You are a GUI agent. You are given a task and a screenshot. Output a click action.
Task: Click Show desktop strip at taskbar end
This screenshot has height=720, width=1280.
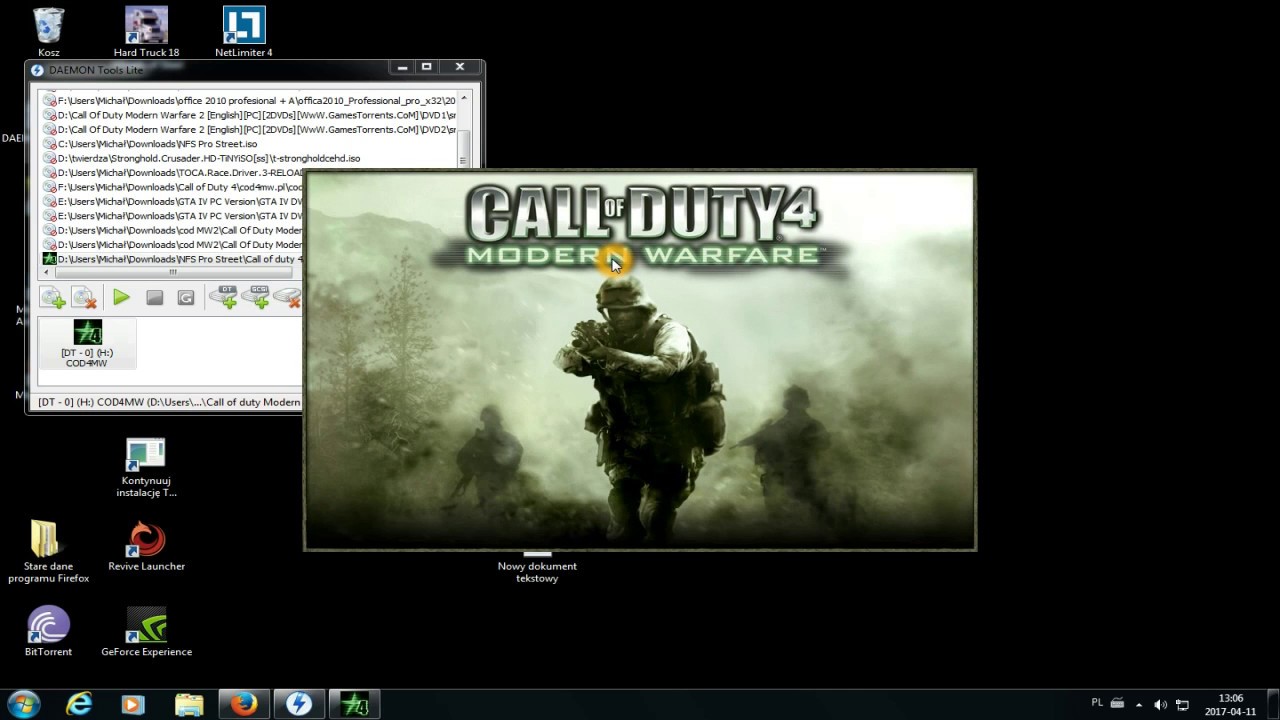pos(1273,704)
